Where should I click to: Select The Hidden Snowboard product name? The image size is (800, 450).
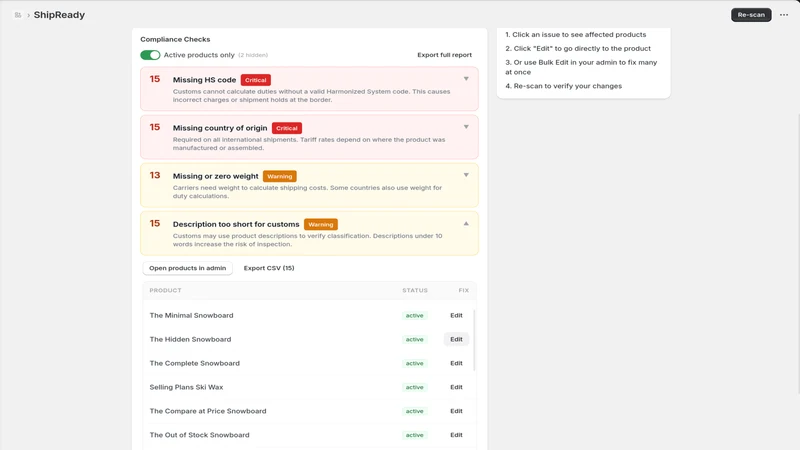[190, 339]
